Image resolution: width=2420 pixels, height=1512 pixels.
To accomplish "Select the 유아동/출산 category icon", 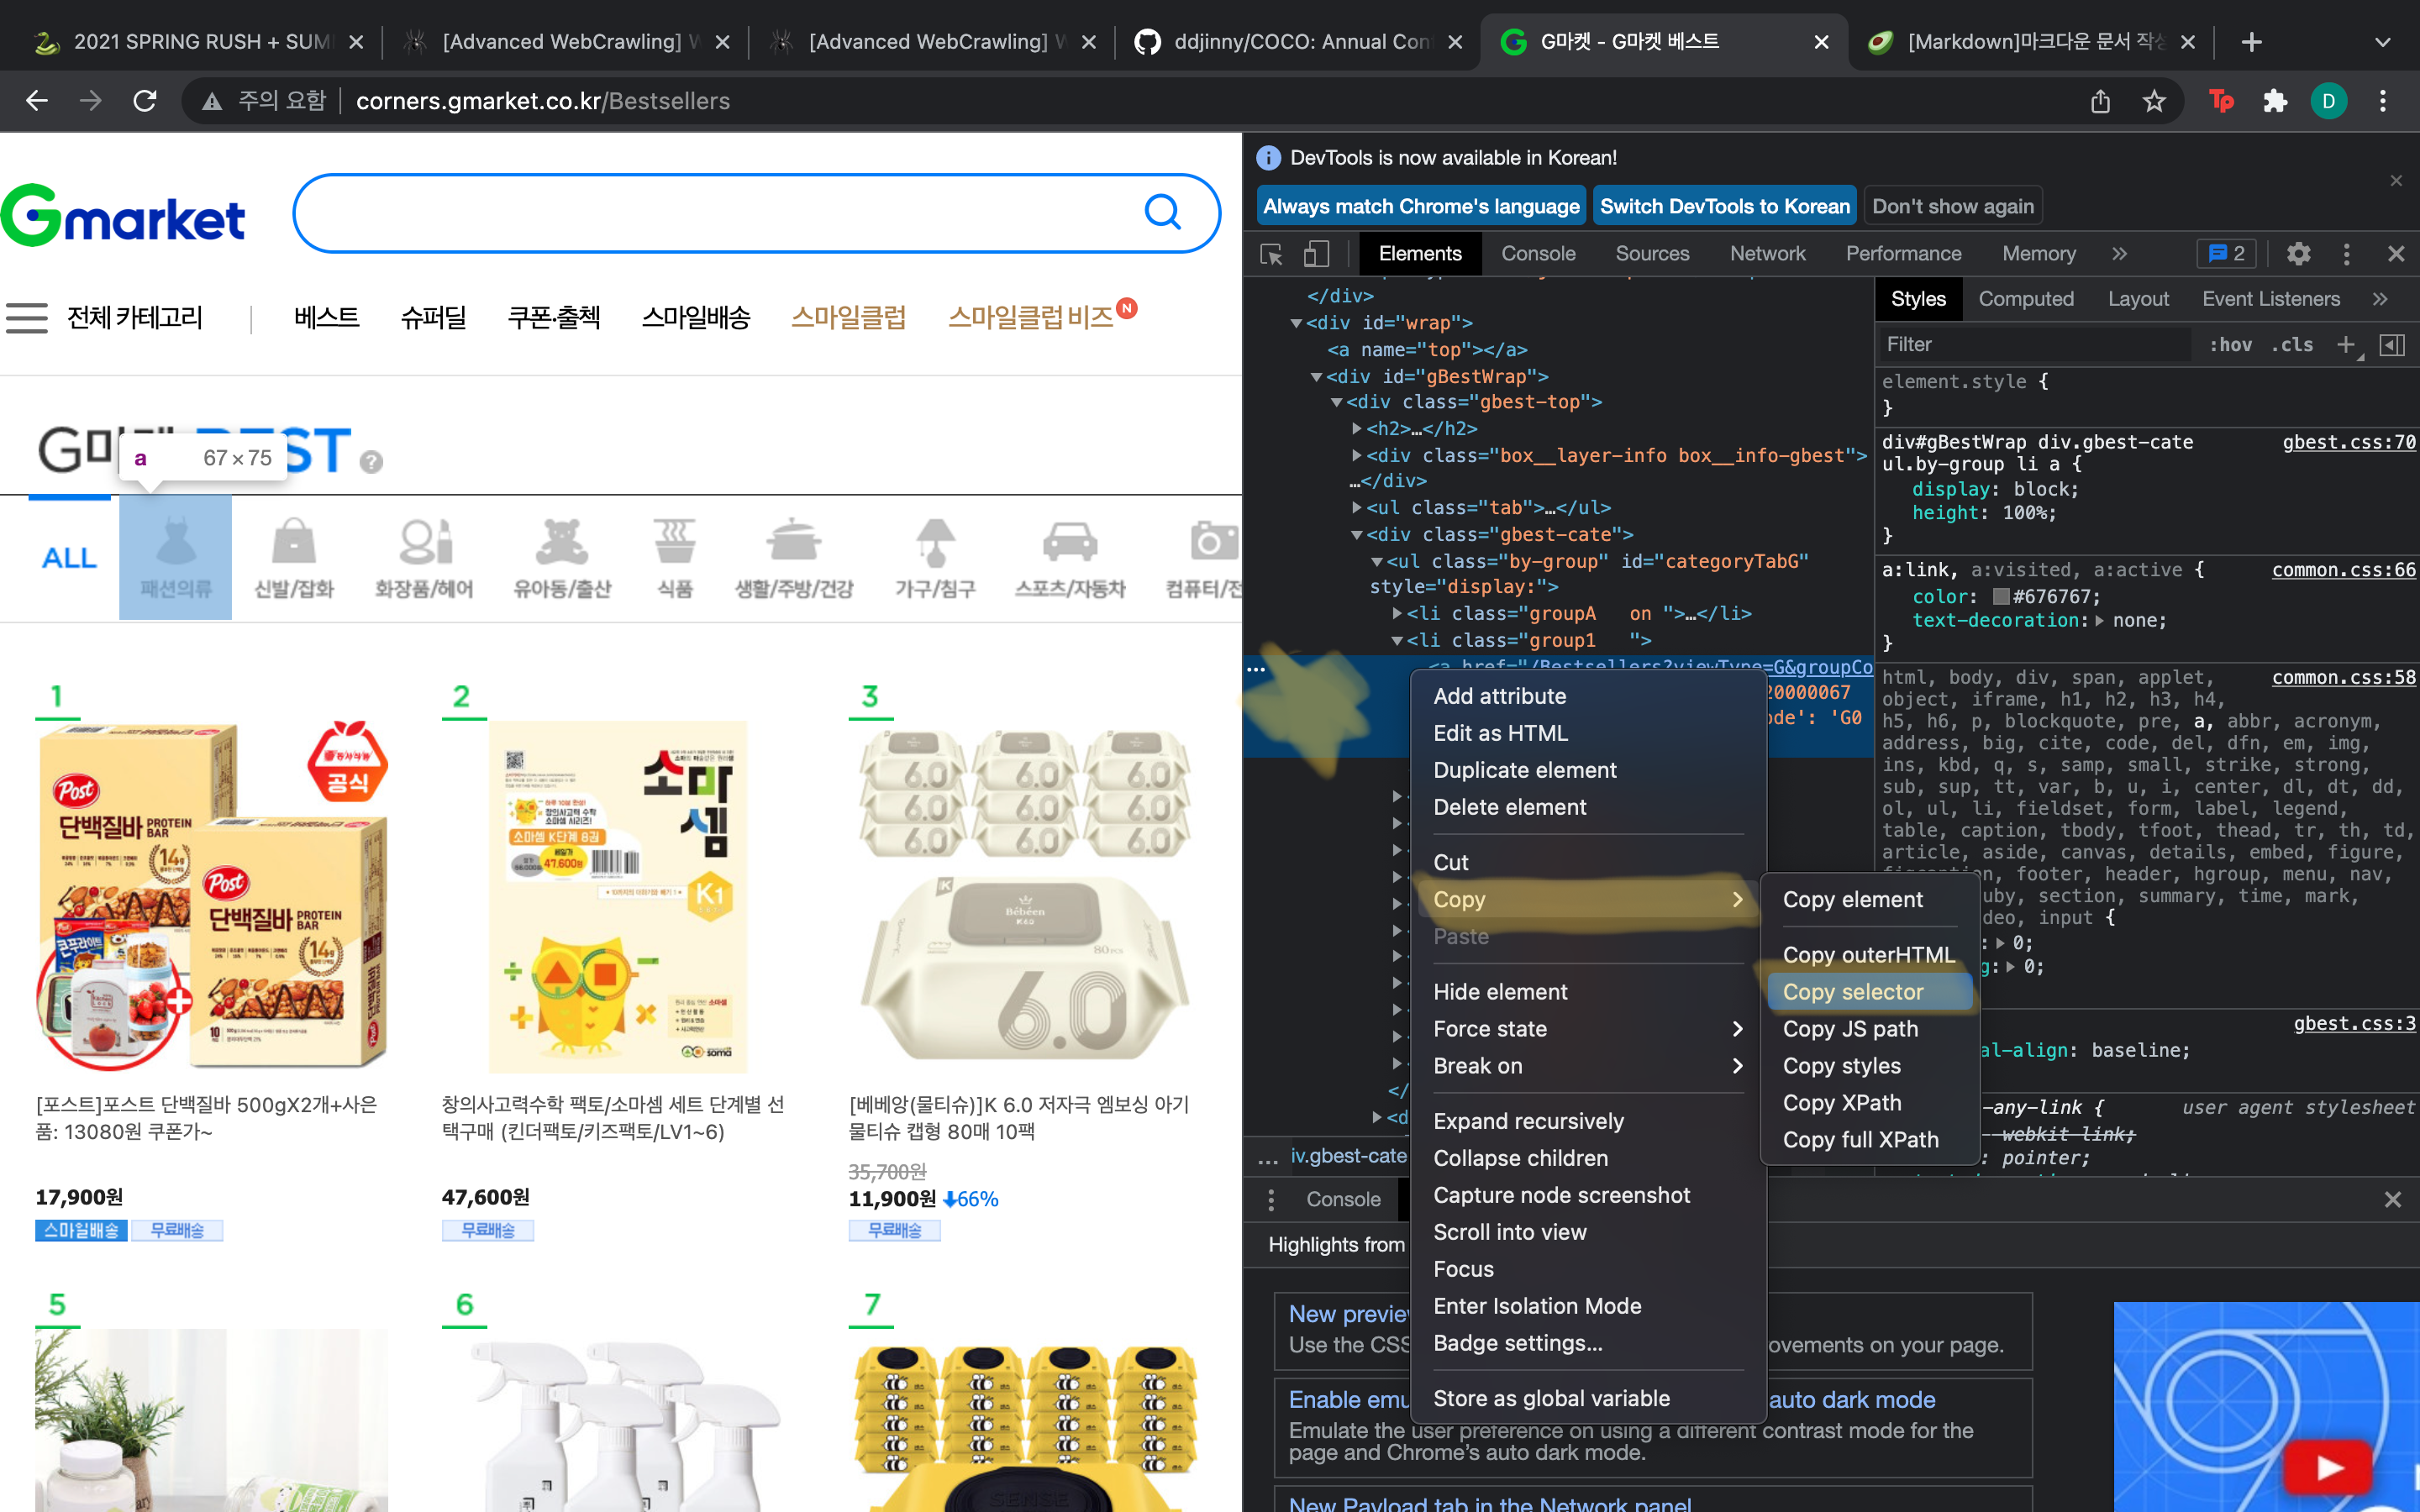I will coord(561,557).
